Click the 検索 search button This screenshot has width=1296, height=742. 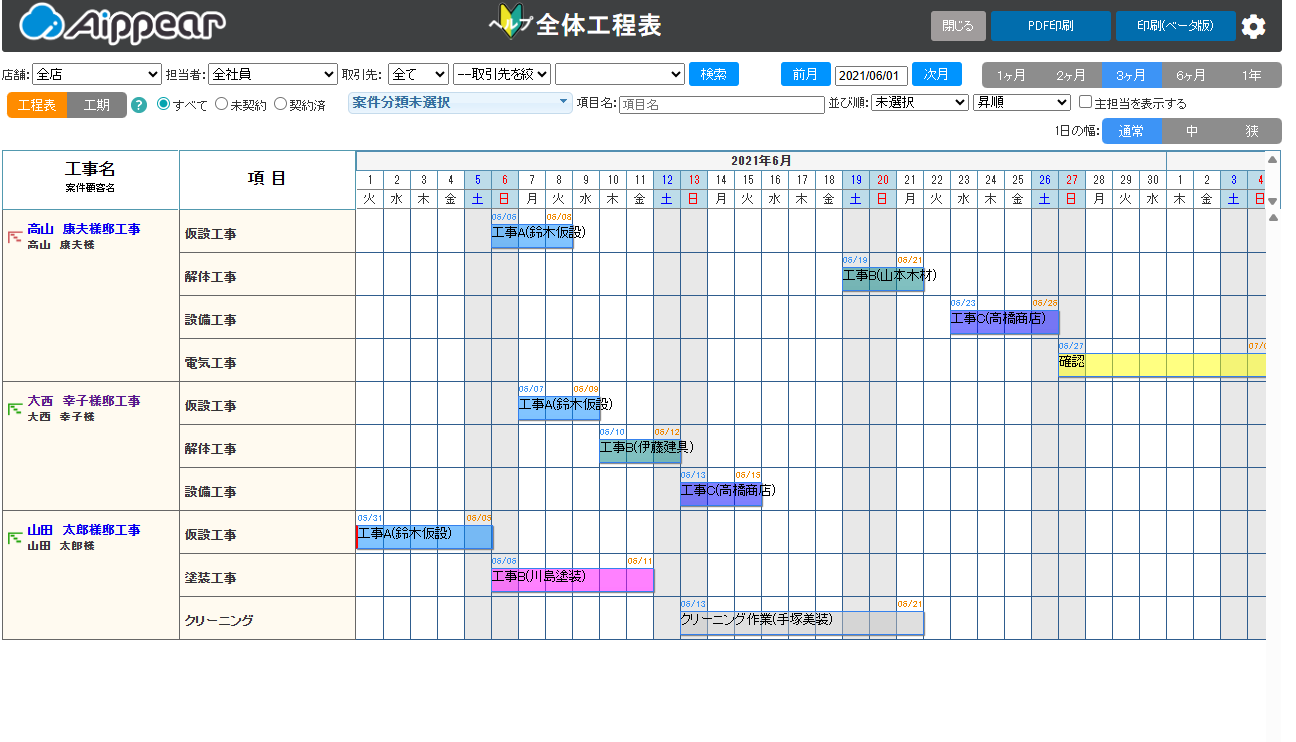pyautogui.click(x=714, y=74)
